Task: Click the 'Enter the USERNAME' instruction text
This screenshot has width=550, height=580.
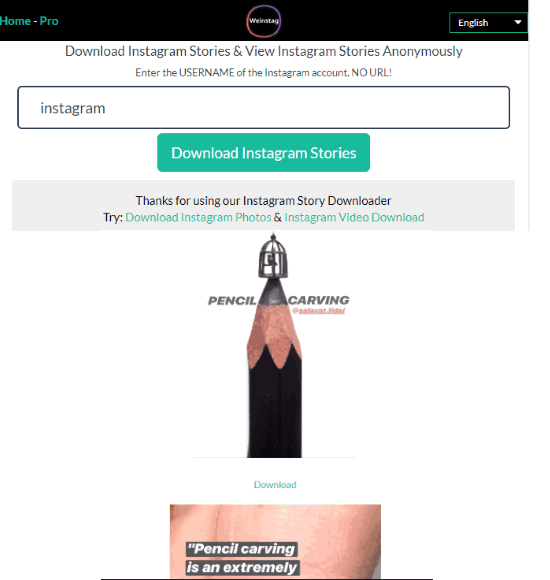Action: pyautogui.click(x=263, y=72)
